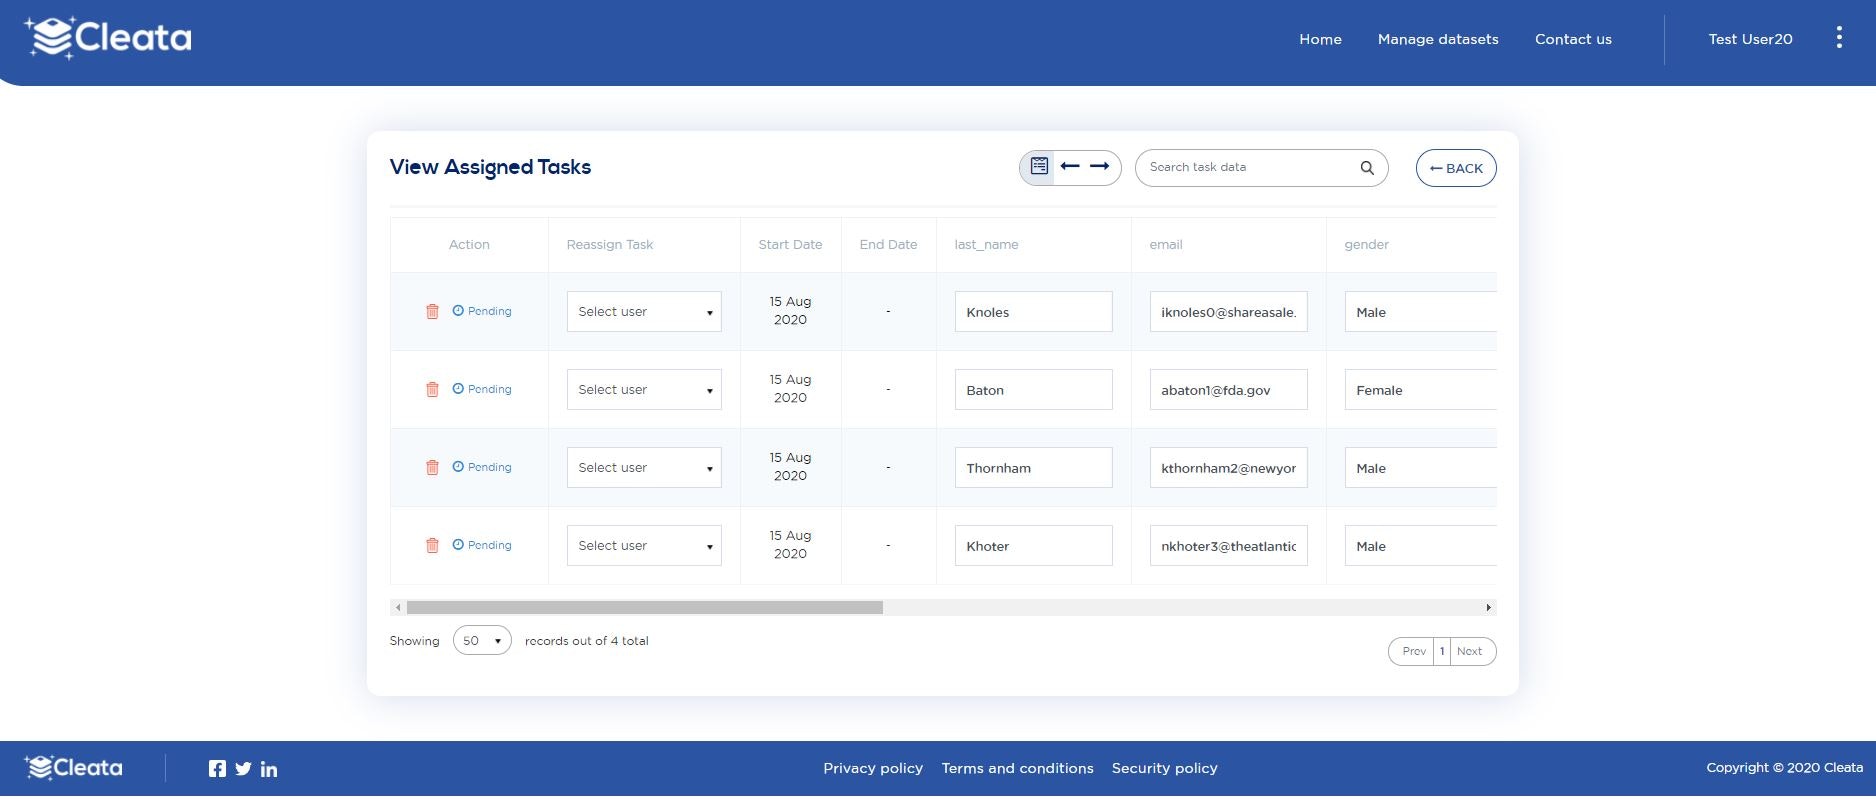
Task: Open Contact us page
Action: coord(1573,39)
